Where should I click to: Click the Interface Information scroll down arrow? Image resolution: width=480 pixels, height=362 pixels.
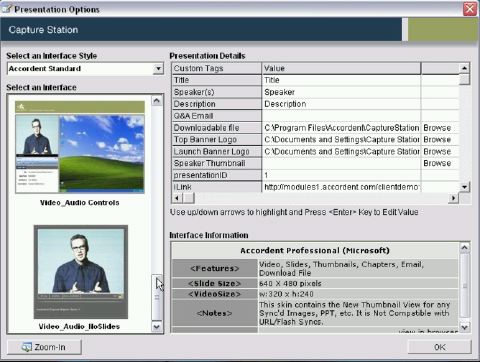(464, 327)
